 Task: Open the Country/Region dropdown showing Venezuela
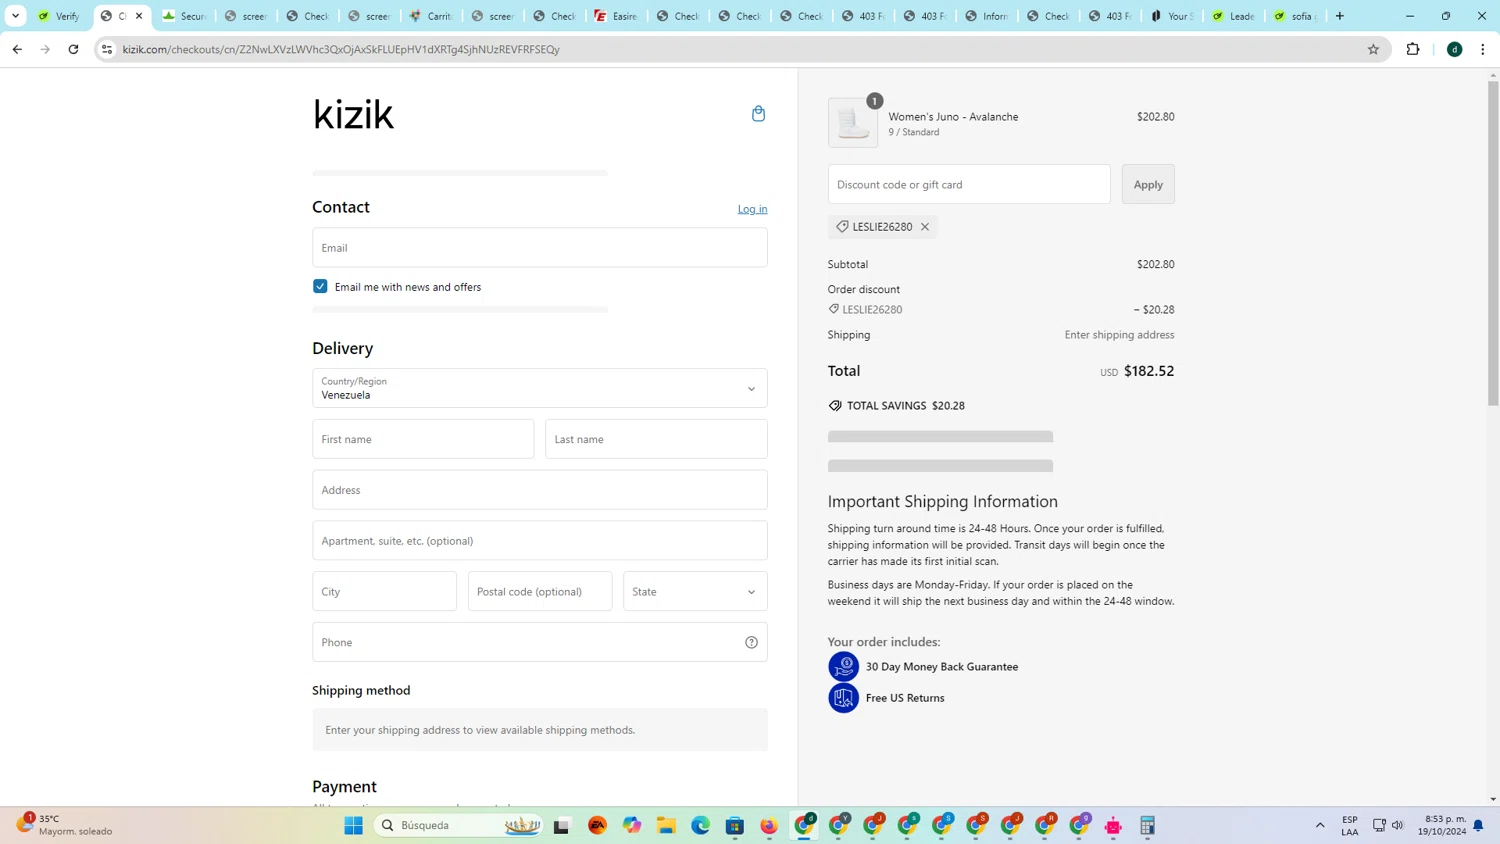(540, 388)
